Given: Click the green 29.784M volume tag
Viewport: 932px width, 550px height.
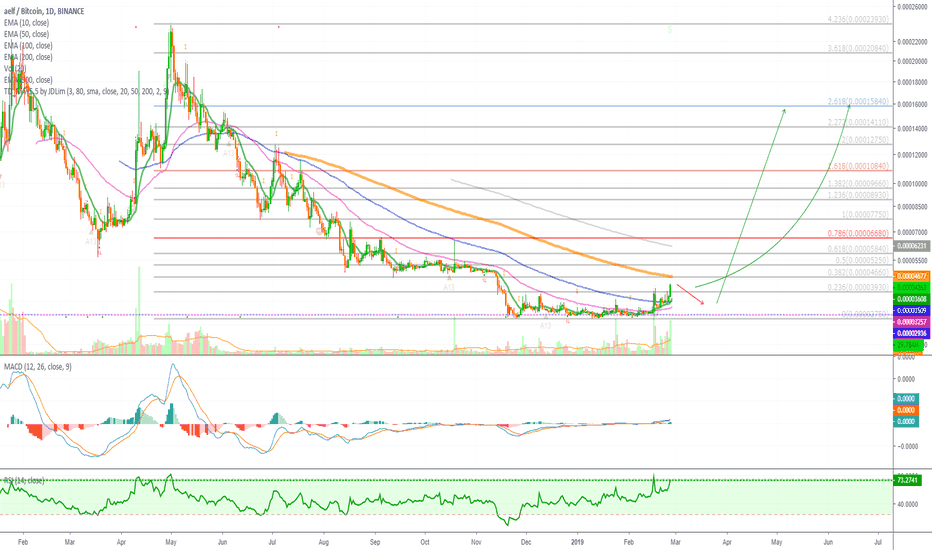Looking at the screenshot, I should point(909,345).
